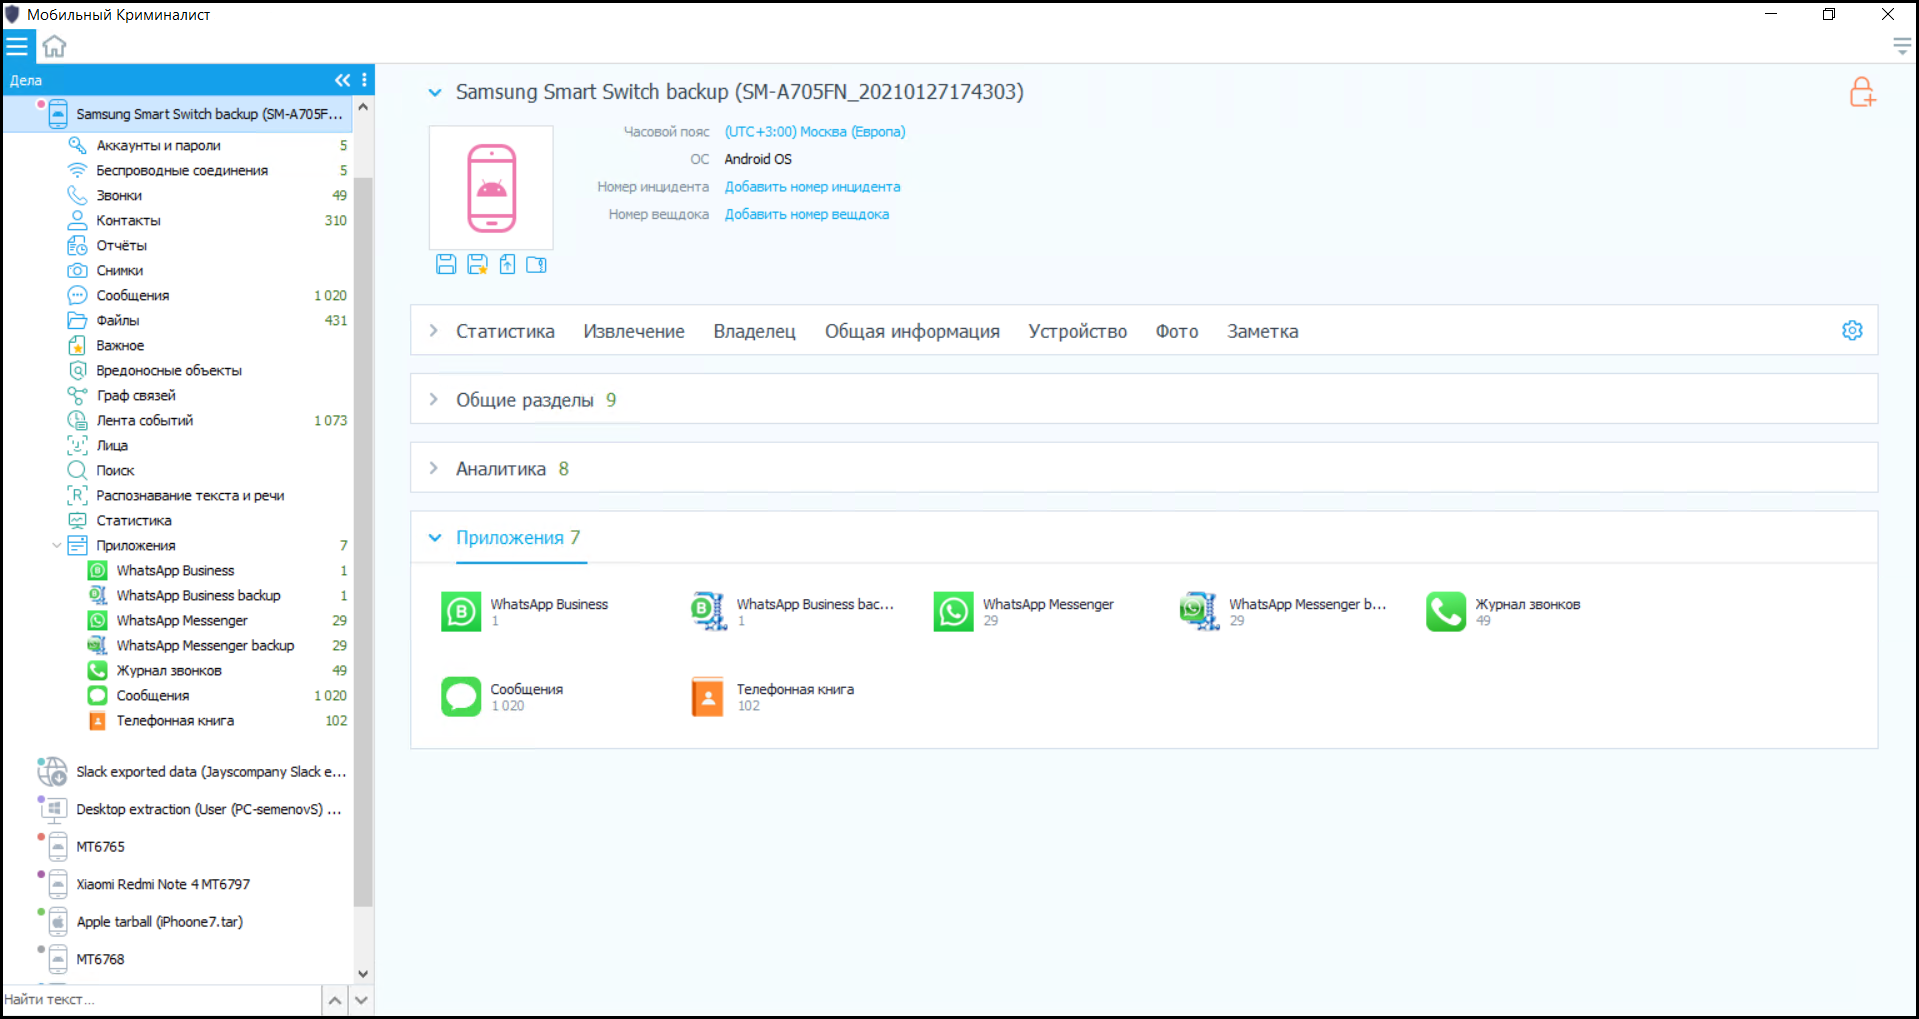Open the filter options icon at top right

tap(1902, 46)
